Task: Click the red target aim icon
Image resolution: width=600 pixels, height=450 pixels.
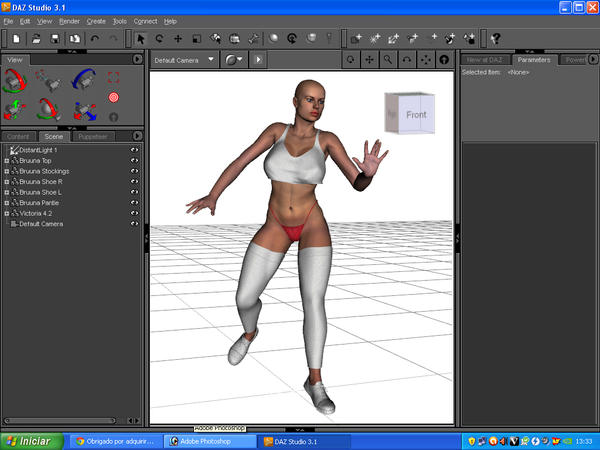Action: [113, 97]
